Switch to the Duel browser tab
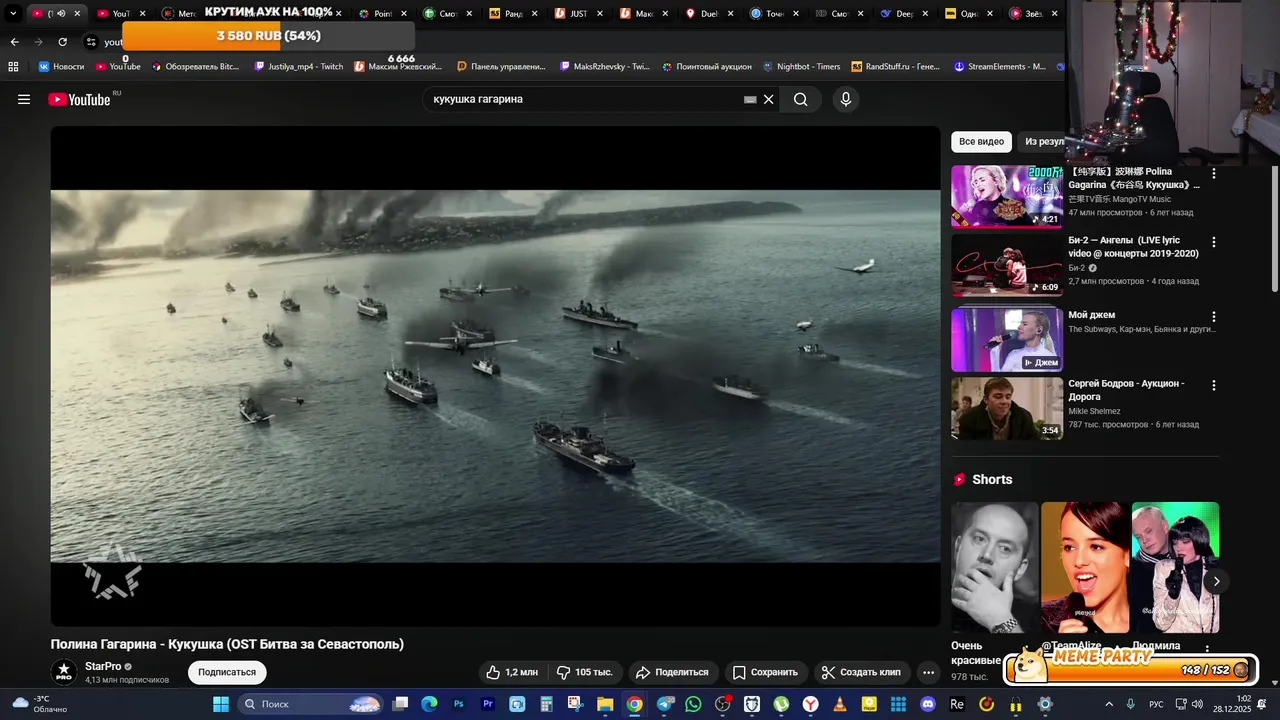This screenshot has height=720, width=1280. 708,13
